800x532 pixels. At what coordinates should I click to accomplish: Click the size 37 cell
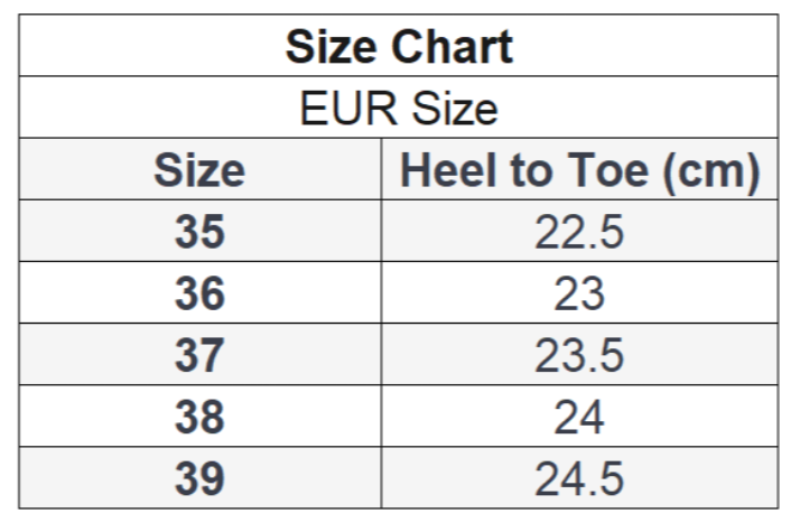pyautogui.click(x=200, y=356)
